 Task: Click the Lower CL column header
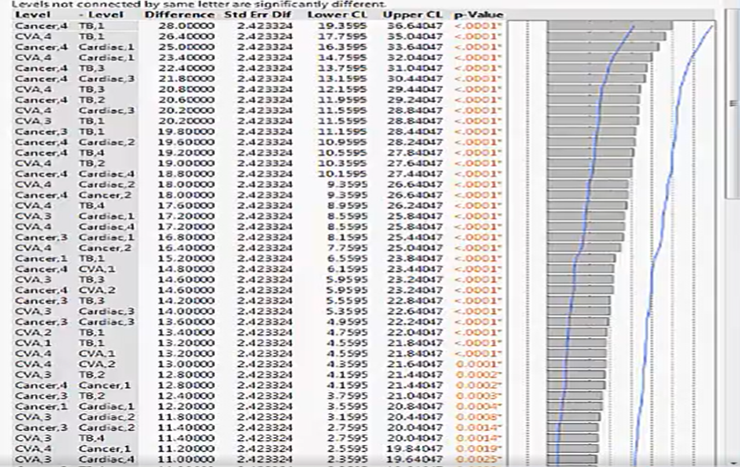(x=337, y=15)
